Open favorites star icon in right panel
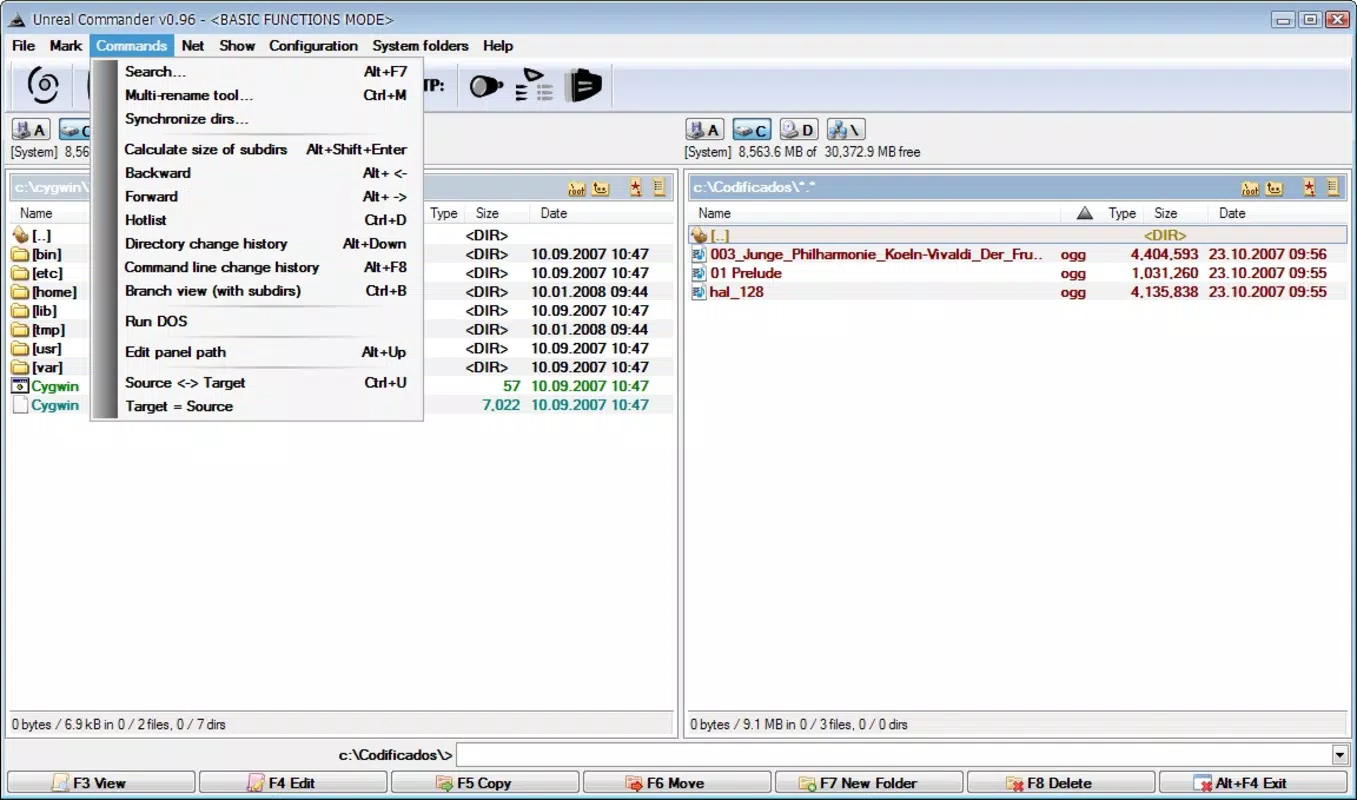Image resolution: width=1357 pixels, height=800 pixels. [x=1309, y=188]
